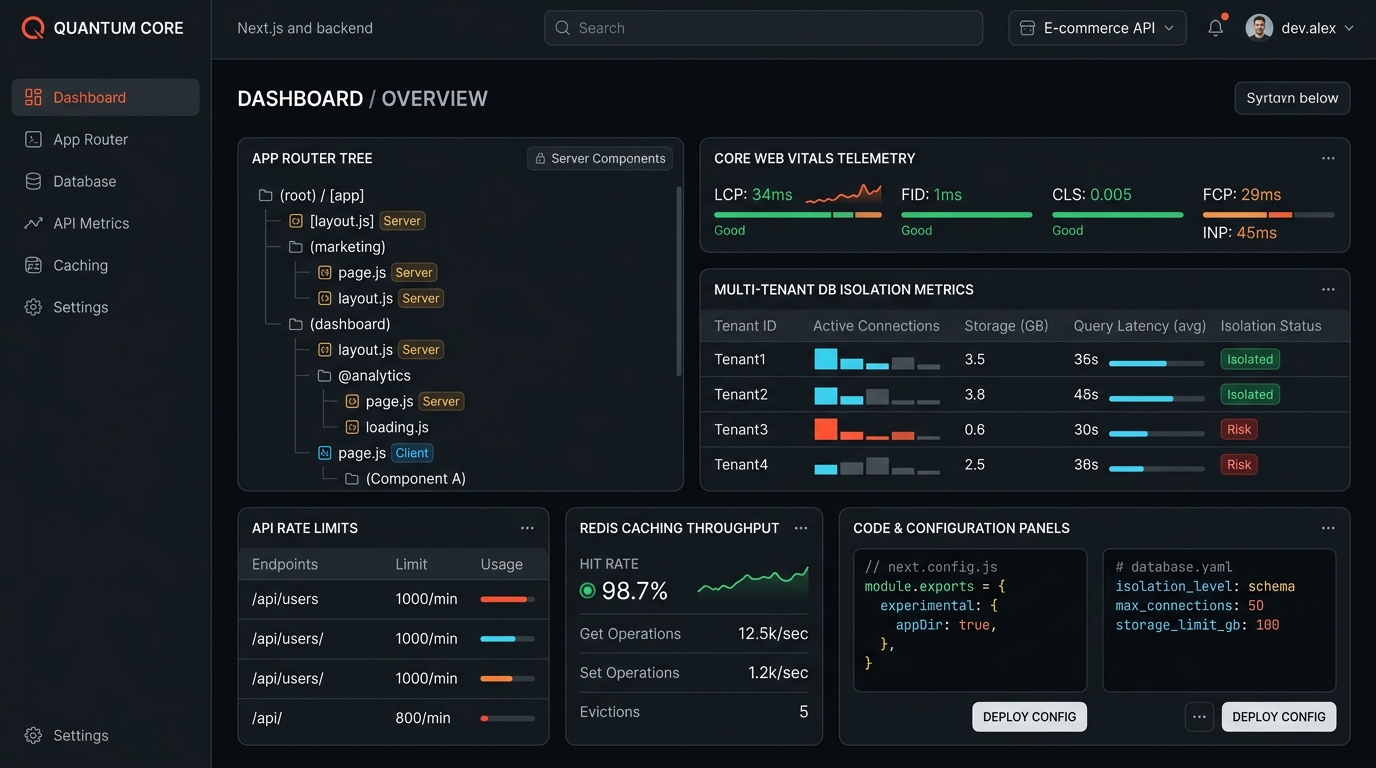1376x768 pixels.
Task: Deploy config for the database.yaml panel
Action: 1279,717
